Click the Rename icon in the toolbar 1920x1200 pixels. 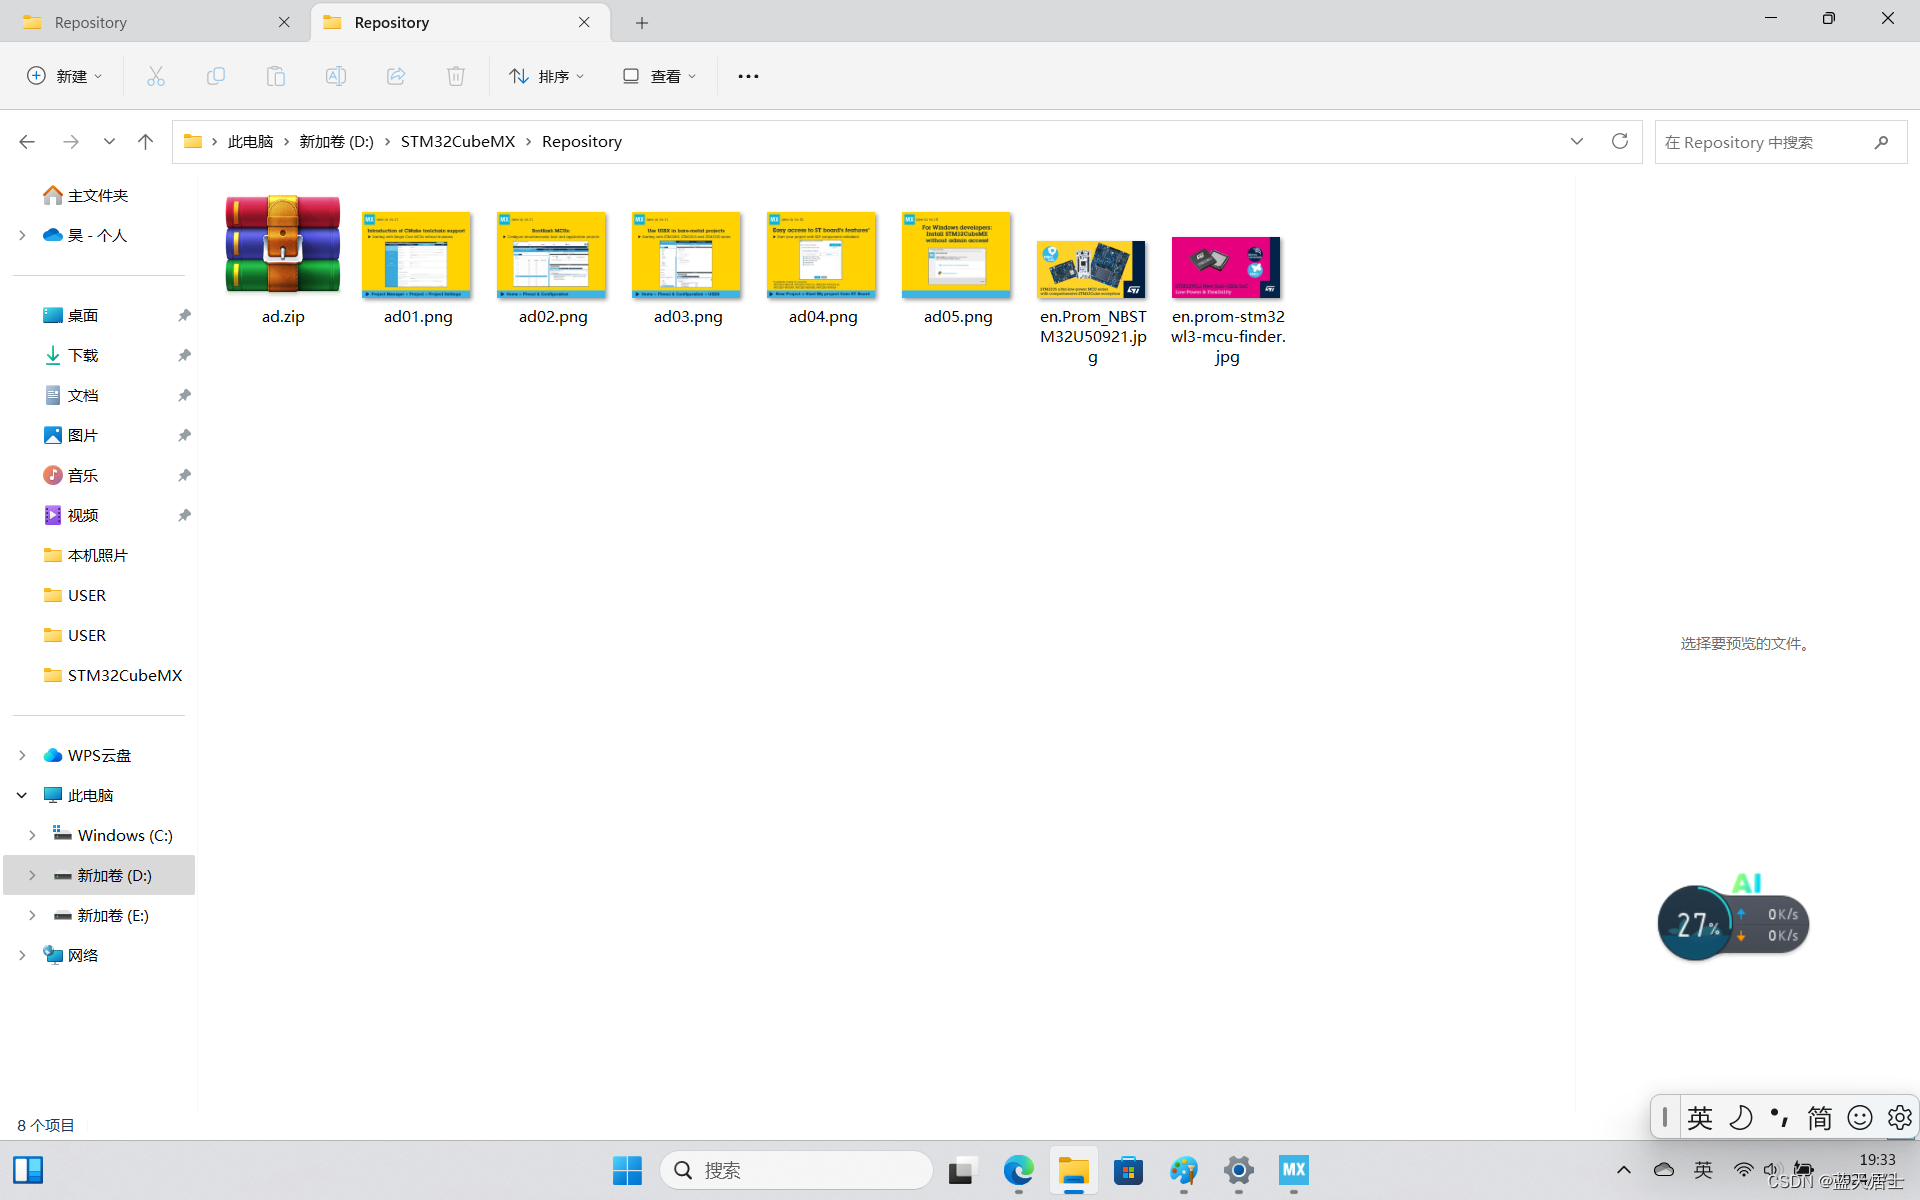pyautogui.click(x=336, y=76)
